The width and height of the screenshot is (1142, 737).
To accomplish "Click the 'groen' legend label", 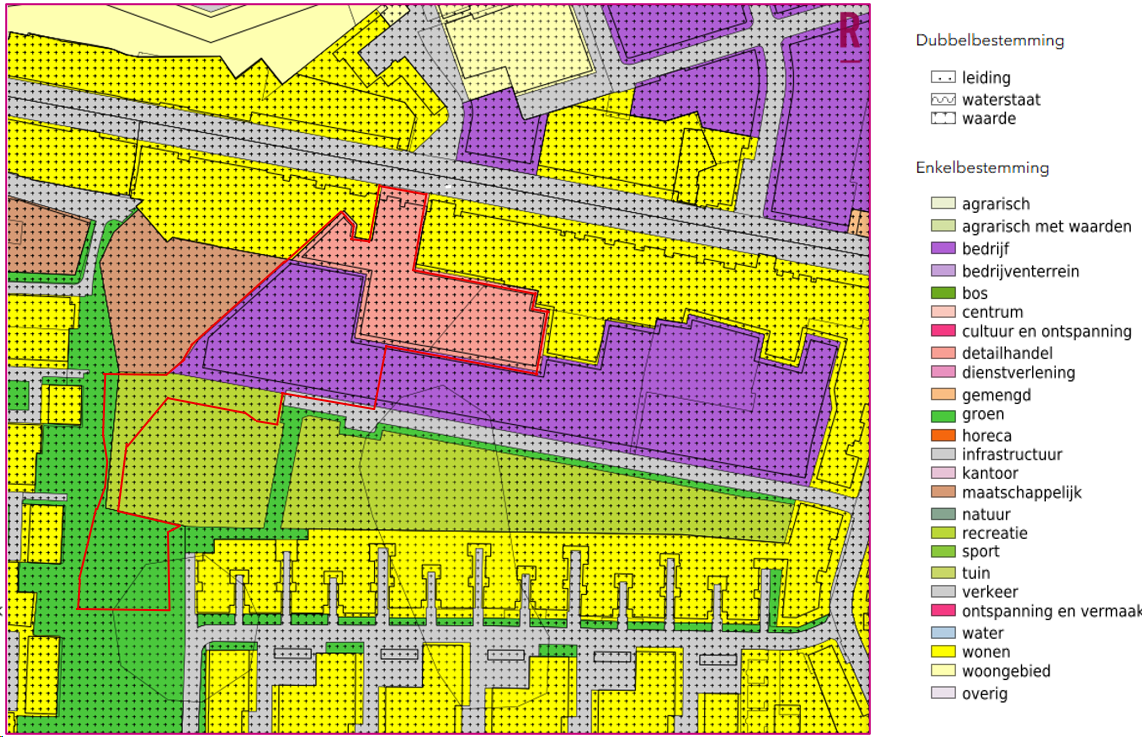I will coord(983,414).
